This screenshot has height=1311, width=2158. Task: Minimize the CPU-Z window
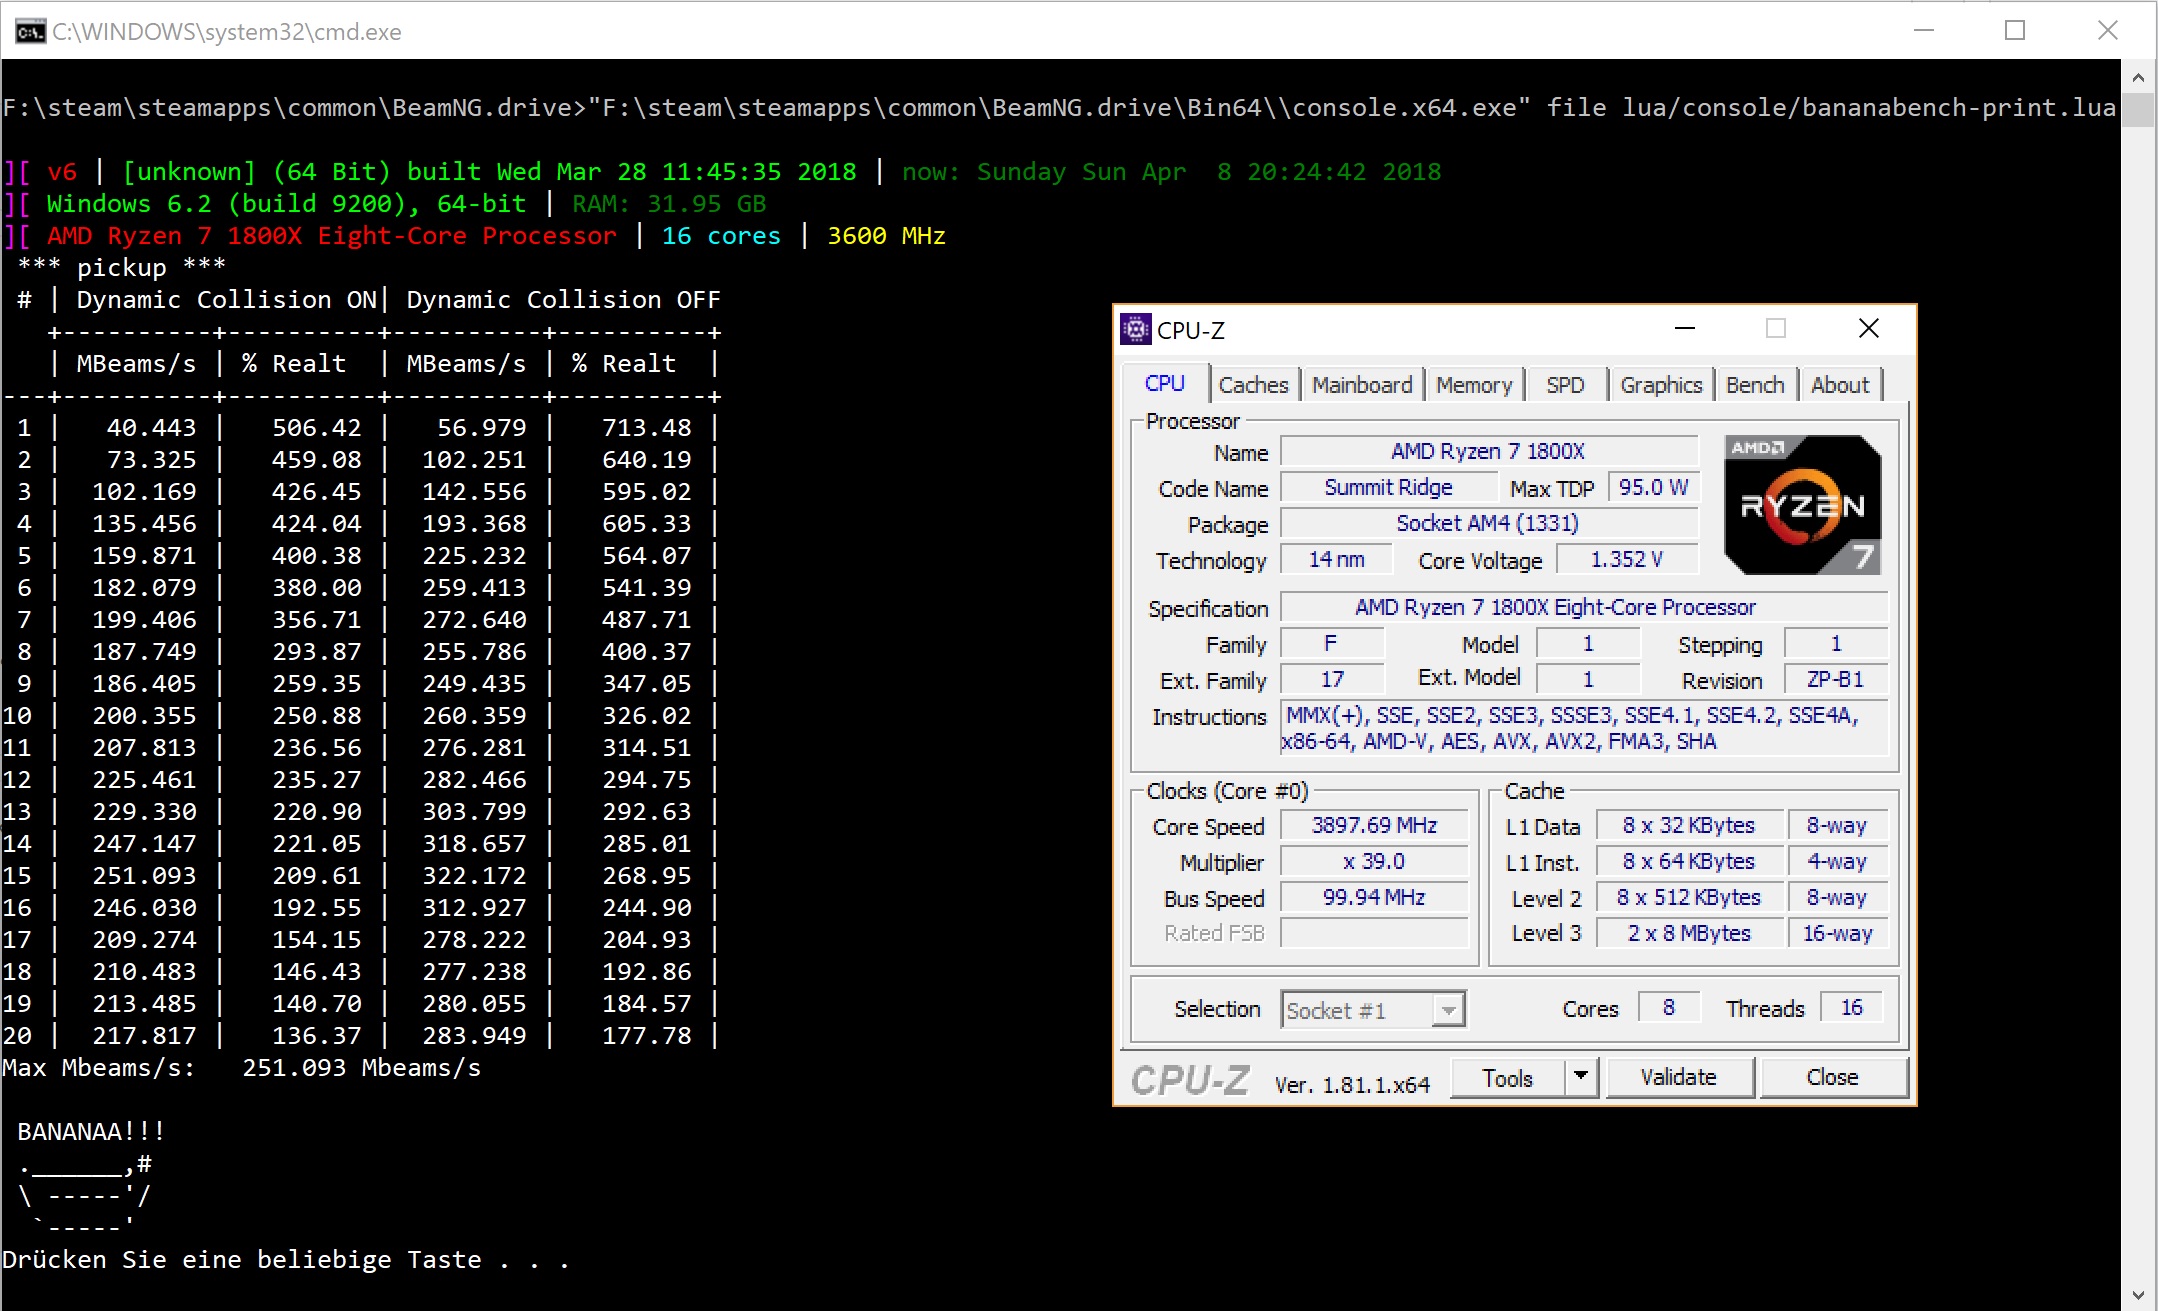[x=1685, y=329]
